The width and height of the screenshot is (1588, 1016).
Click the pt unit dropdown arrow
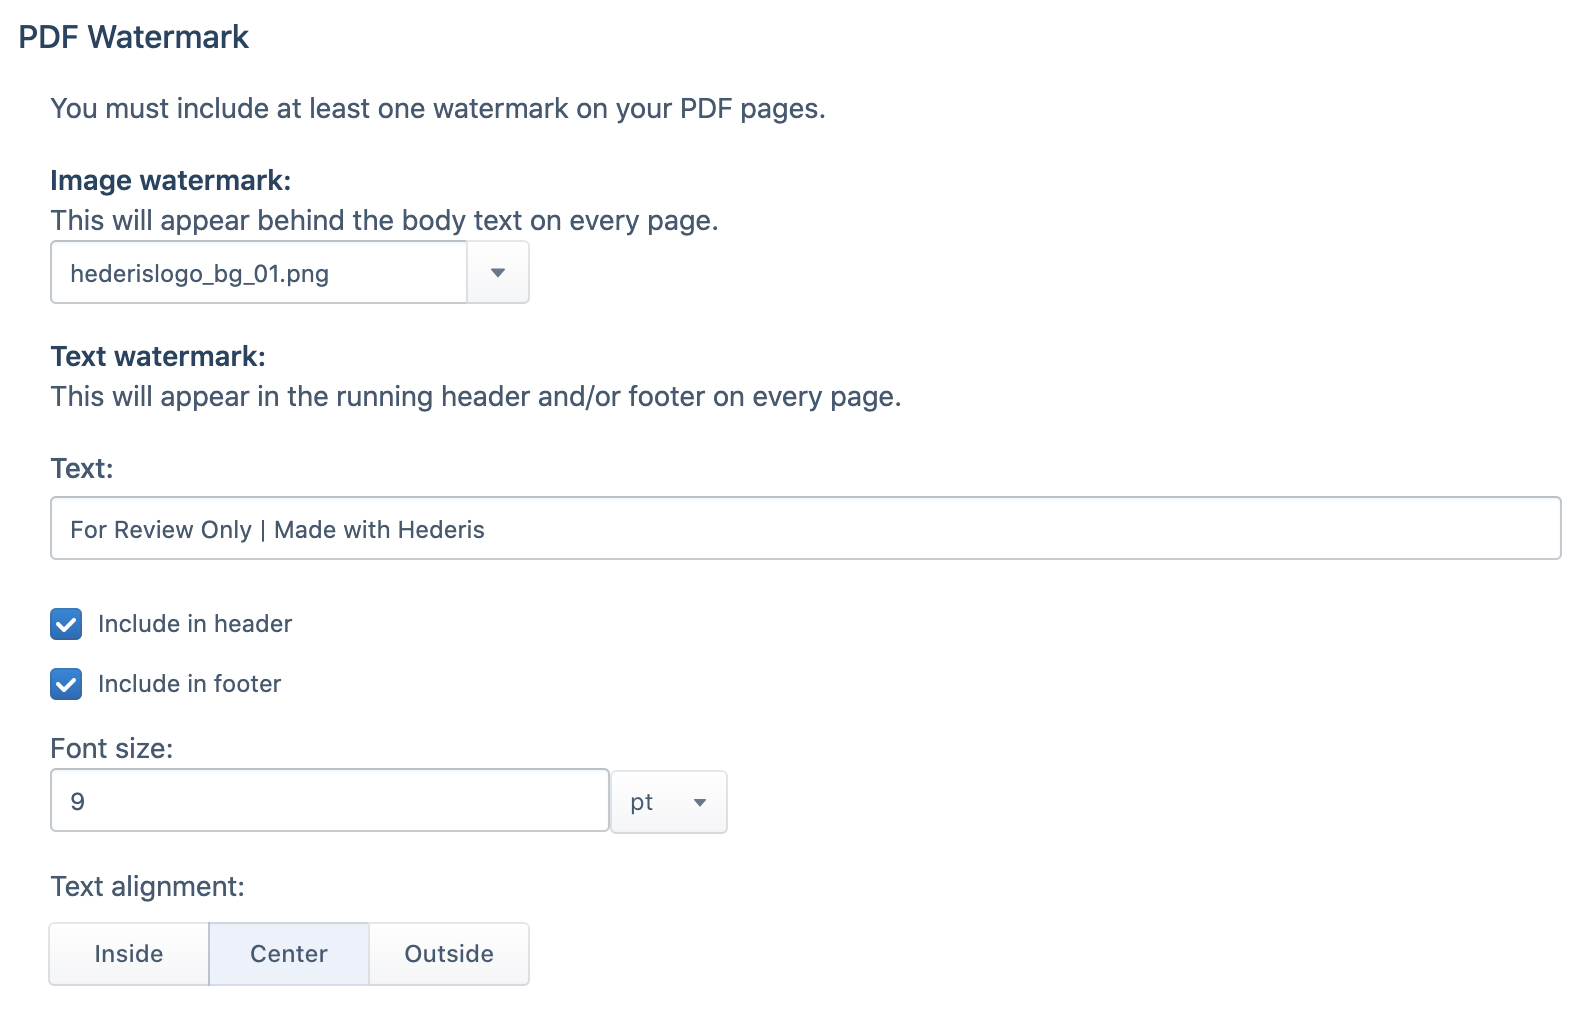click(700, 802)
